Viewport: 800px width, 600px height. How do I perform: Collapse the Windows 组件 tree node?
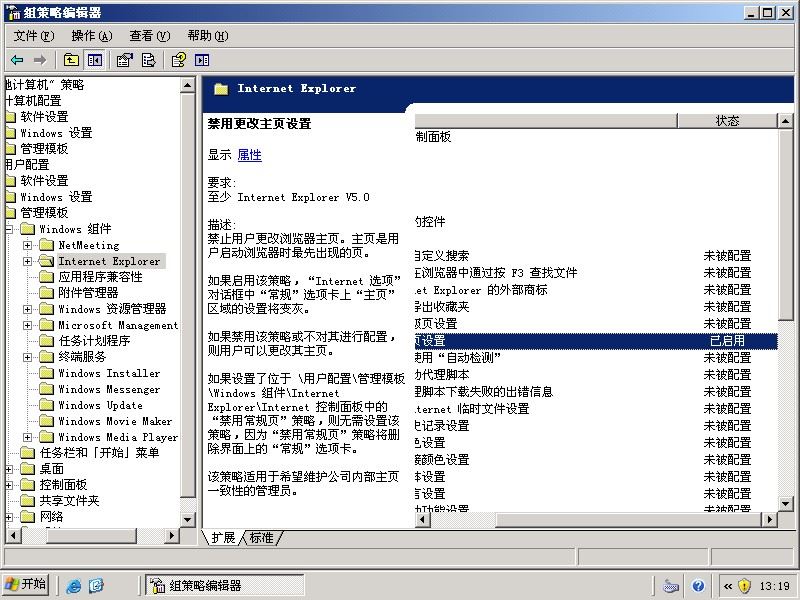(x=9, y=229)
